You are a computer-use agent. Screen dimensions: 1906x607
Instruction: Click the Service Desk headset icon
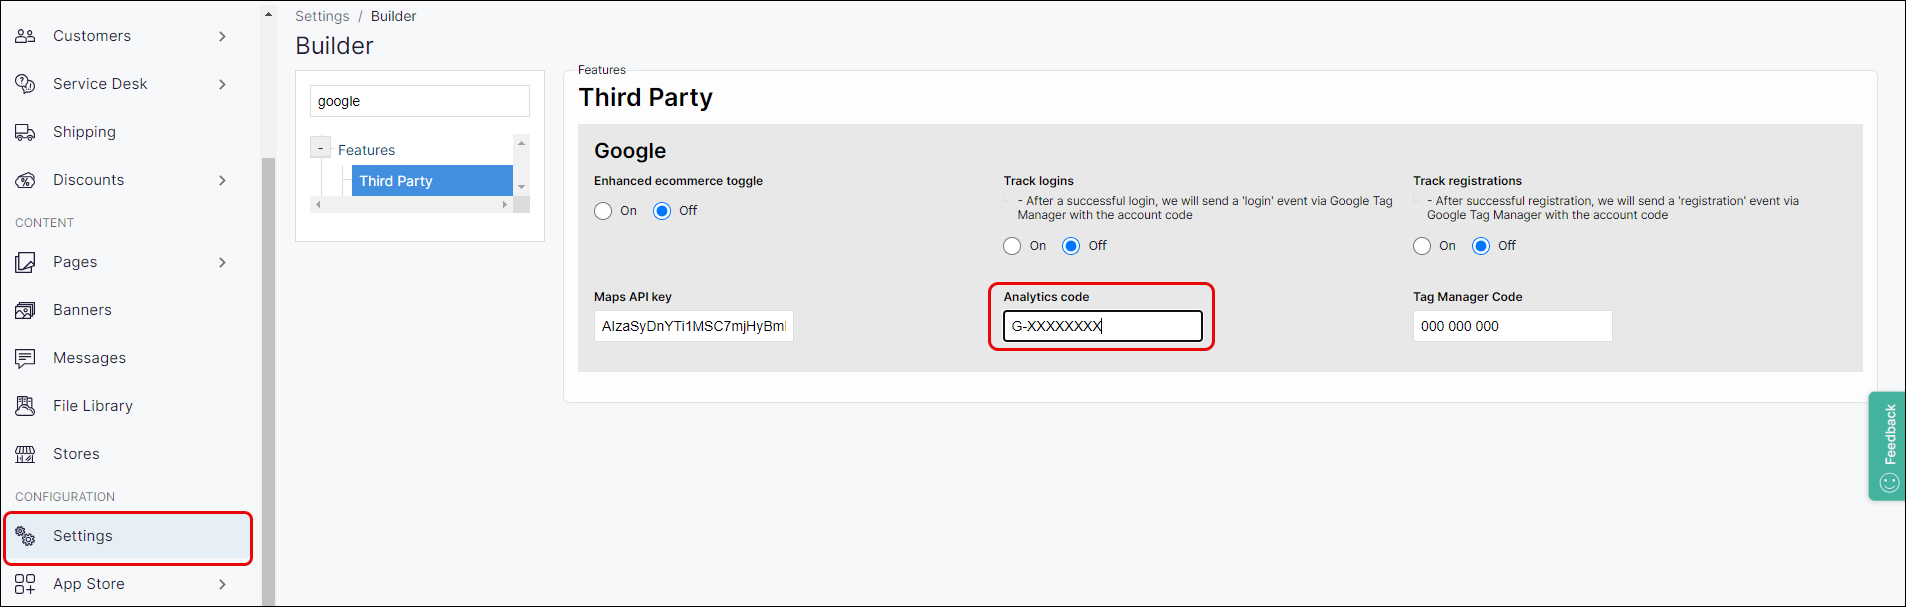coord(25,84)
